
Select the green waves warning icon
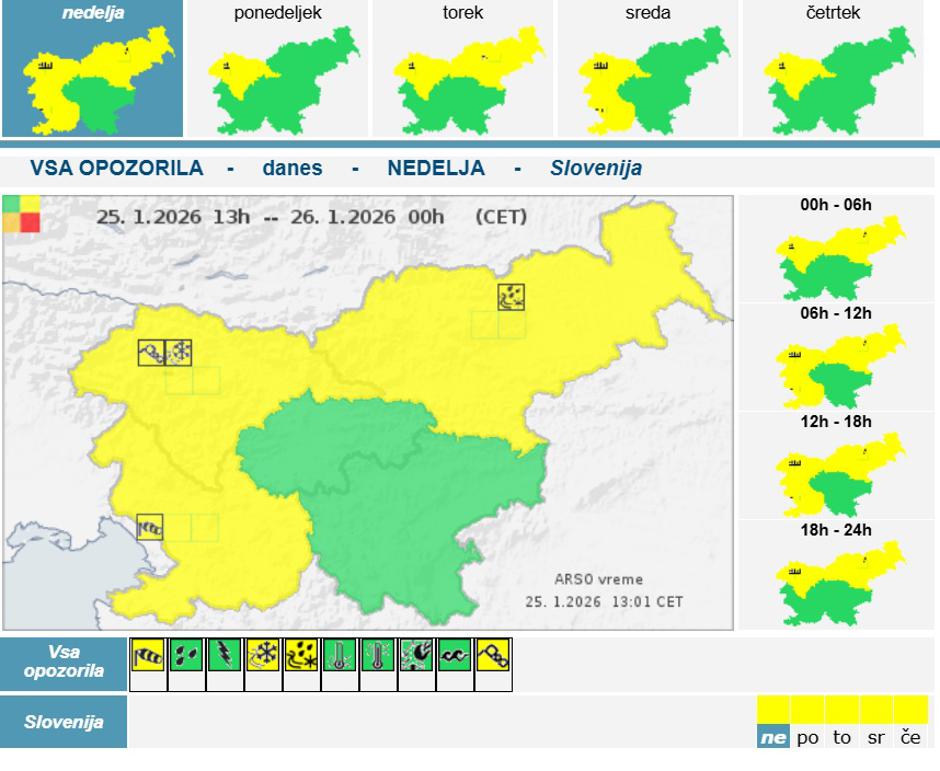(455, 655)
